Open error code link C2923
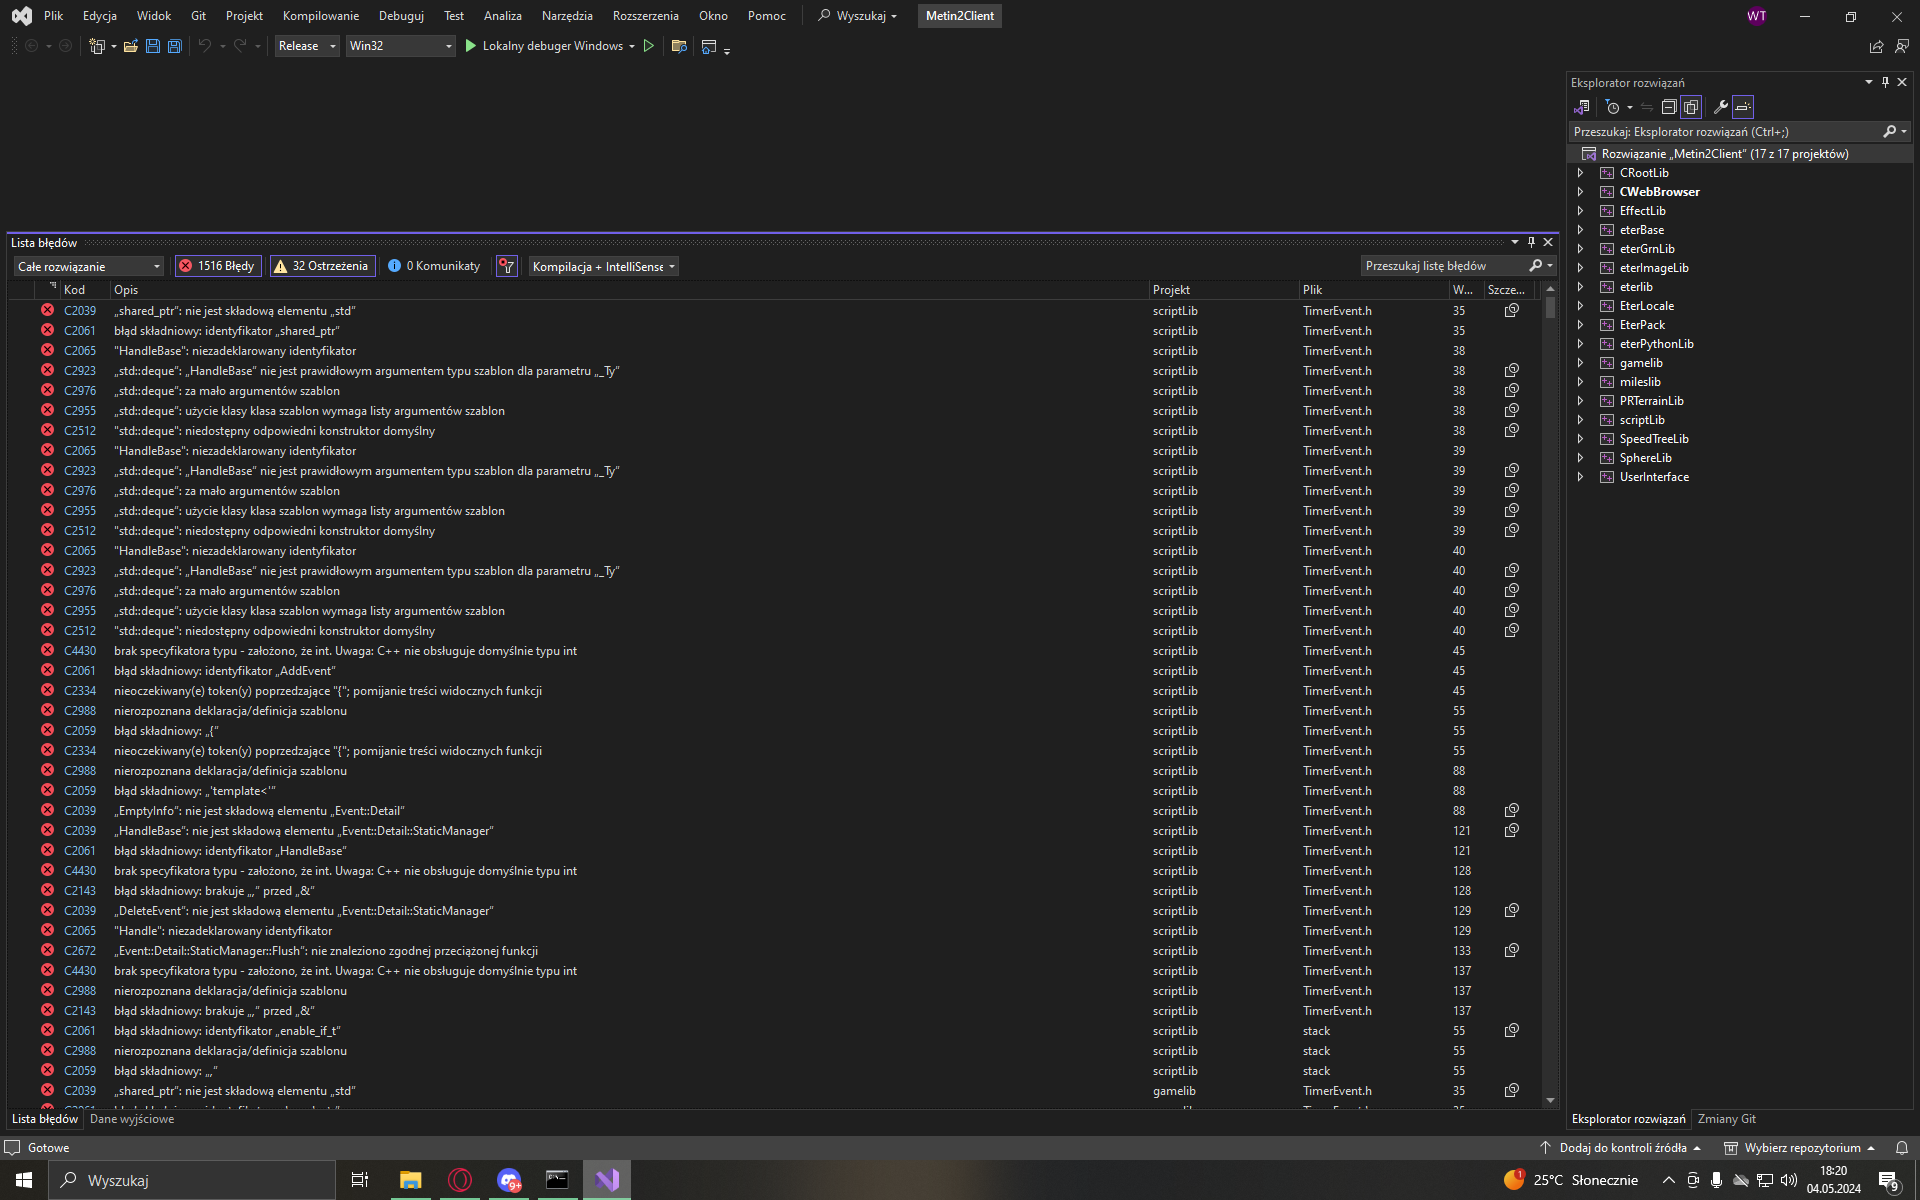The width and height of the screenshot is (1920, 1200). (80, 371)
